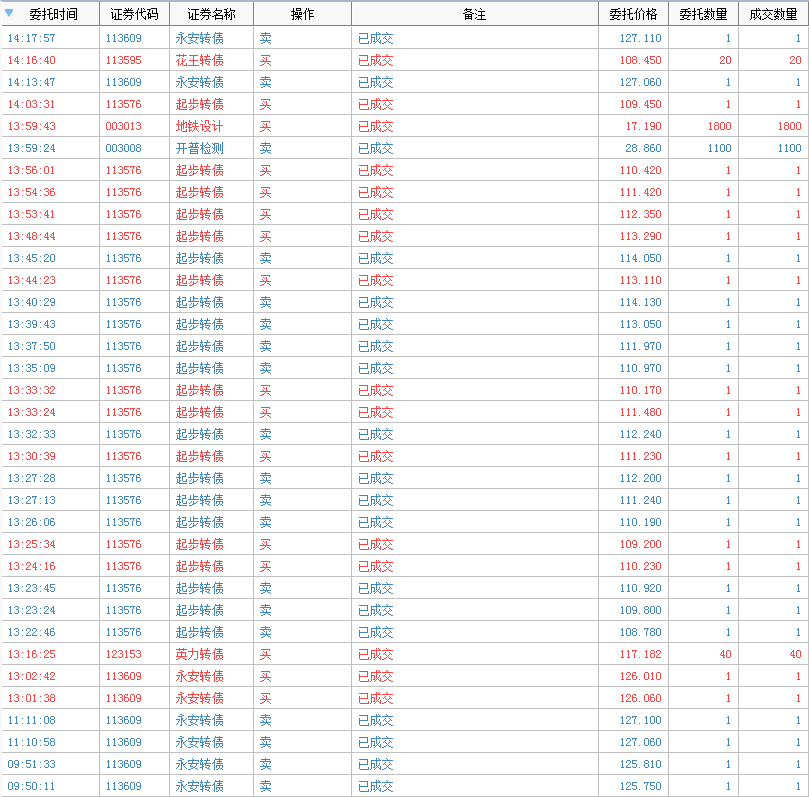Click code 123153 cell
This screenshot has height=797, width=809.
pyautogui.click(x=123, y=654)
